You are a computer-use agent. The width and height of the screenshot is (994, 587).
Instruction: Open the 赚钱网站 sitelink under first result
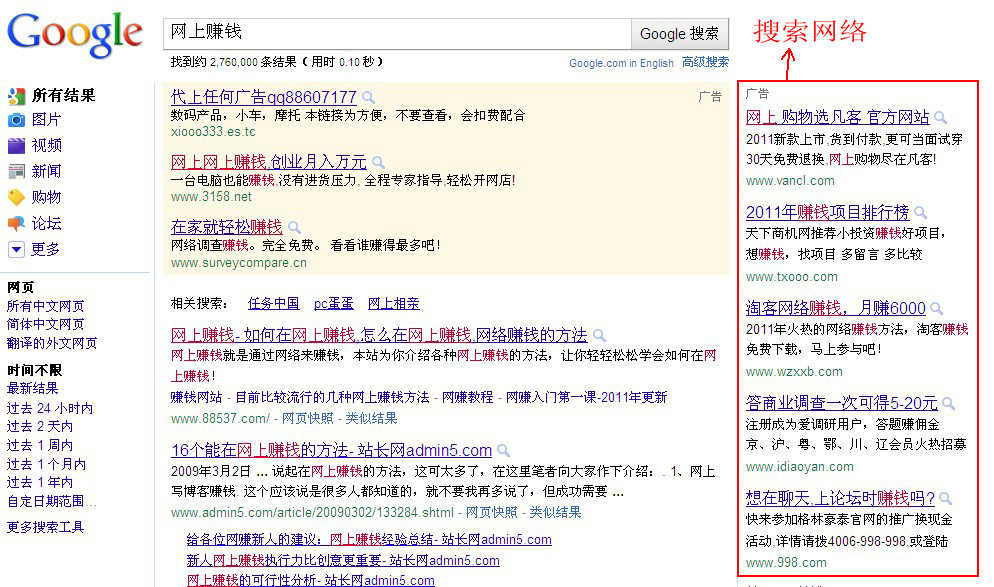coord(197,397)
